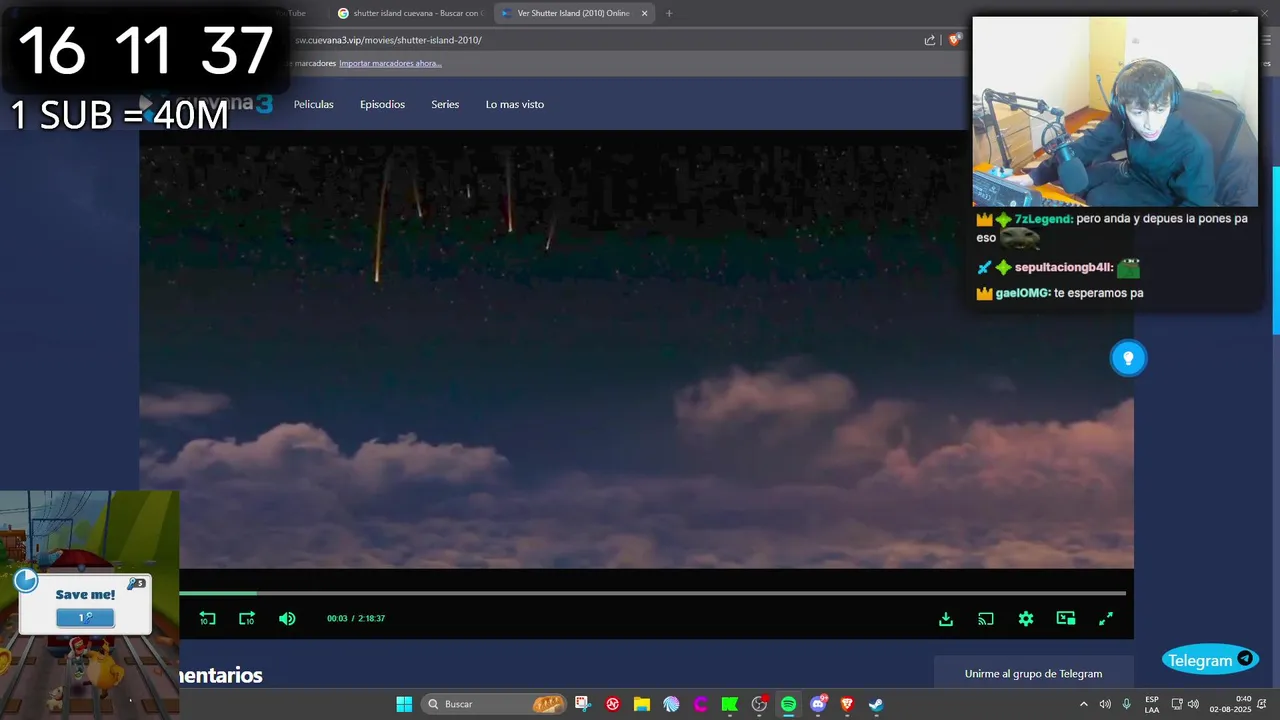
Task: Click the Save me! button in the game overlay
Action: (x=85, y=617)
